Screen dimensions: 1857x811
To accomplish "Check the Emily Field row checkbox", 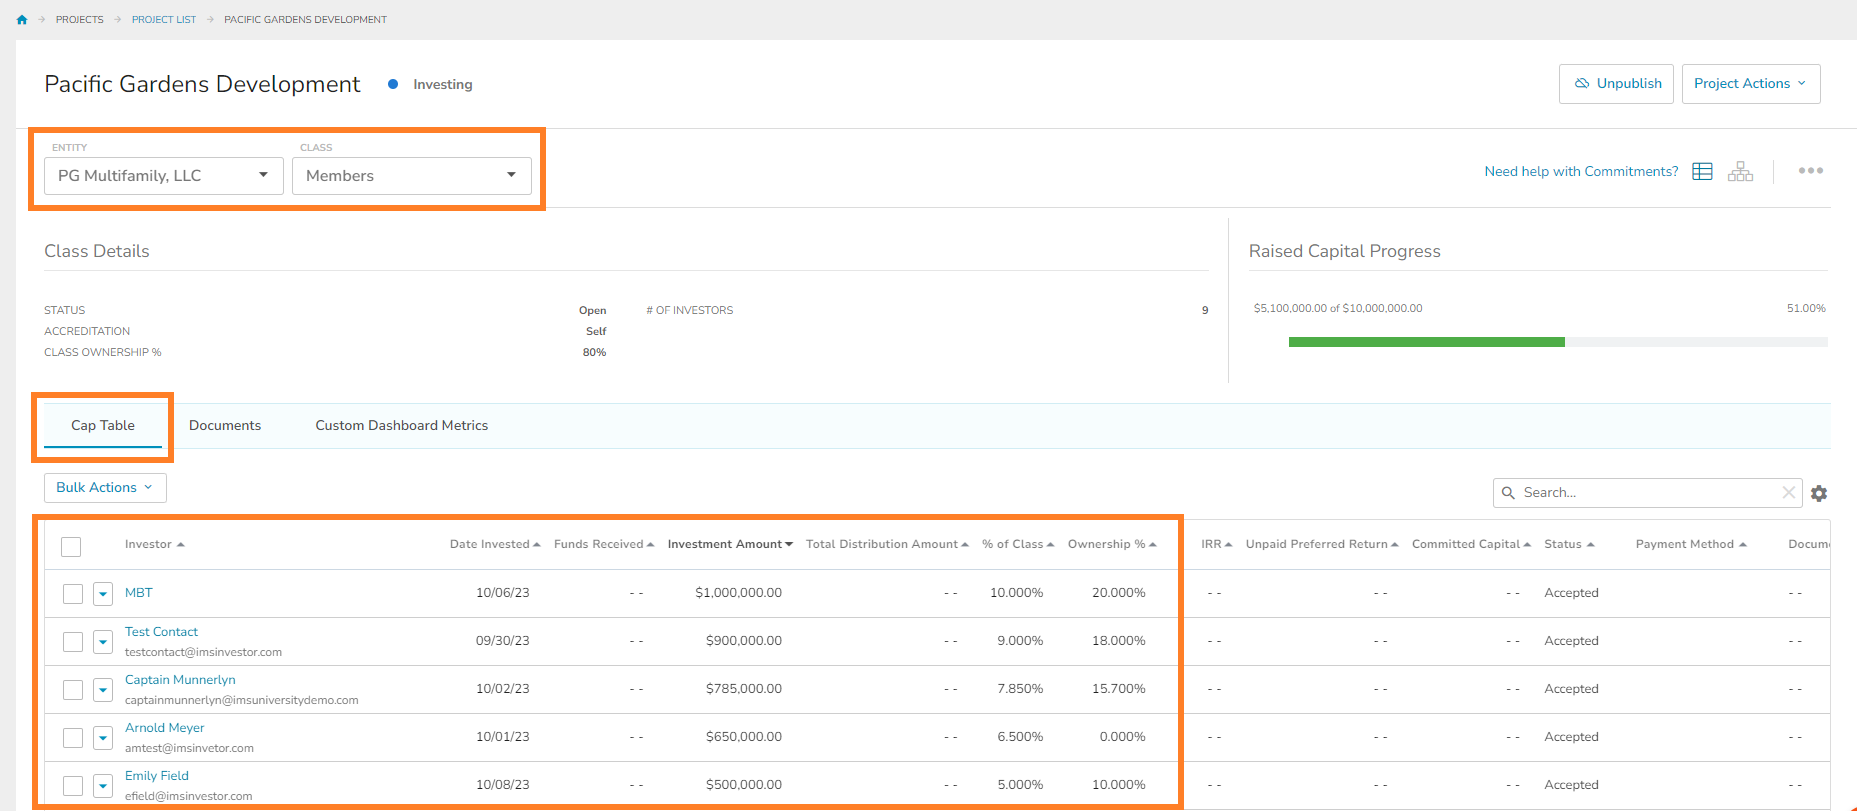I will point(73,786).
